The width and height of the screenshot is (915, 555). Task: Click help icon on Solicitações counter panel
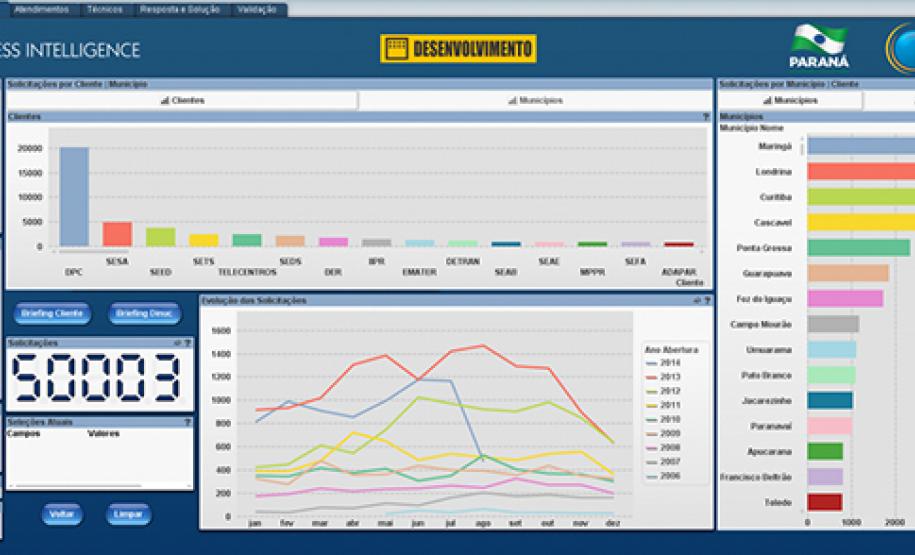(x=187, y=343)
